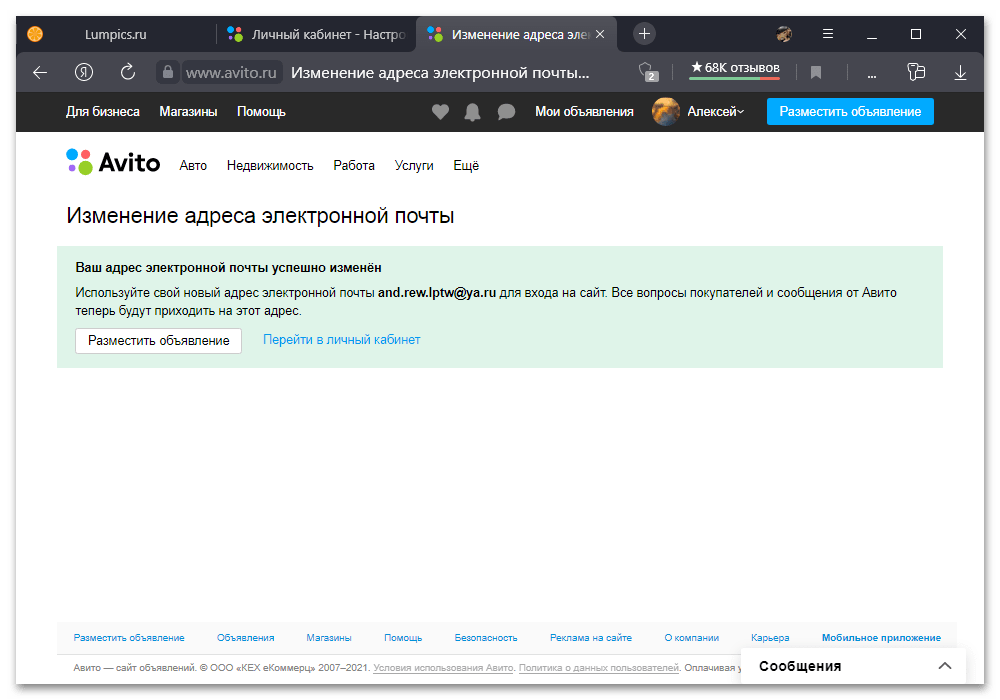
Task: Click the Алексей user avatar picture
Action: point(665,112)
